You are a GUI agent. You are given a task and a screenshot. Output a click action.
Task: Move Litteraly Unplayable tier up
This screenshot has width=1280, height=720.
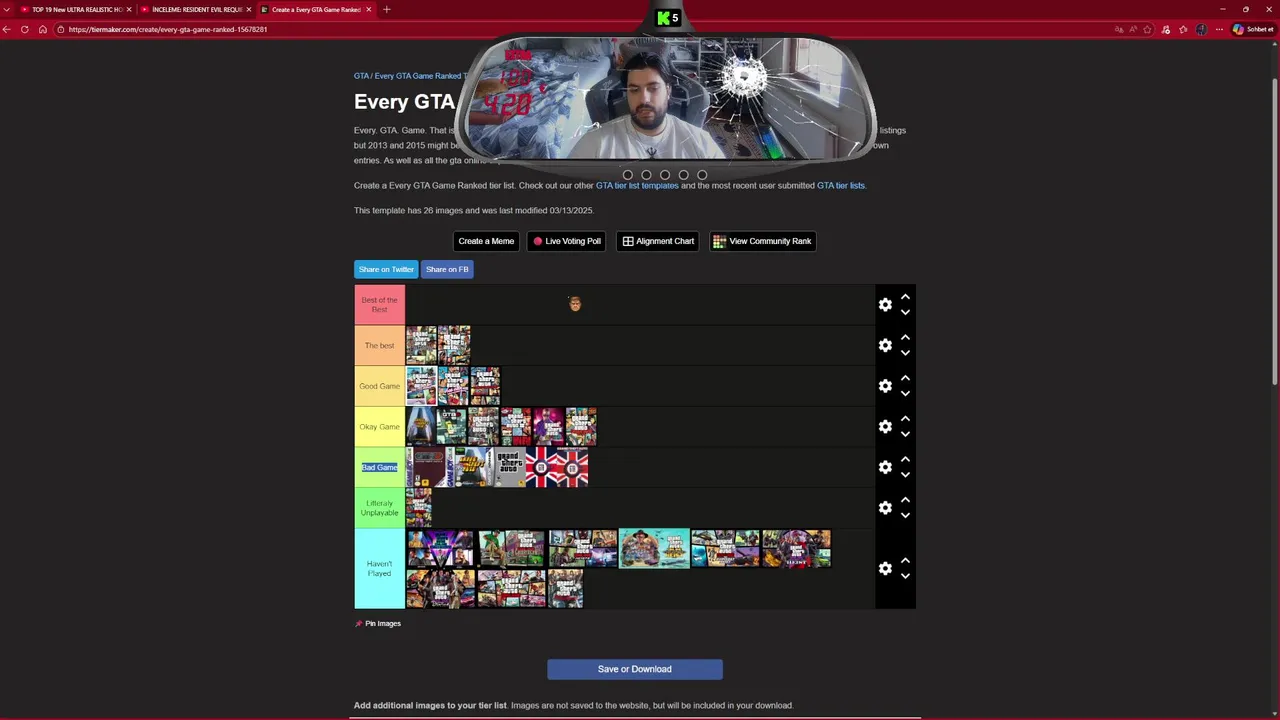point(905,500)
